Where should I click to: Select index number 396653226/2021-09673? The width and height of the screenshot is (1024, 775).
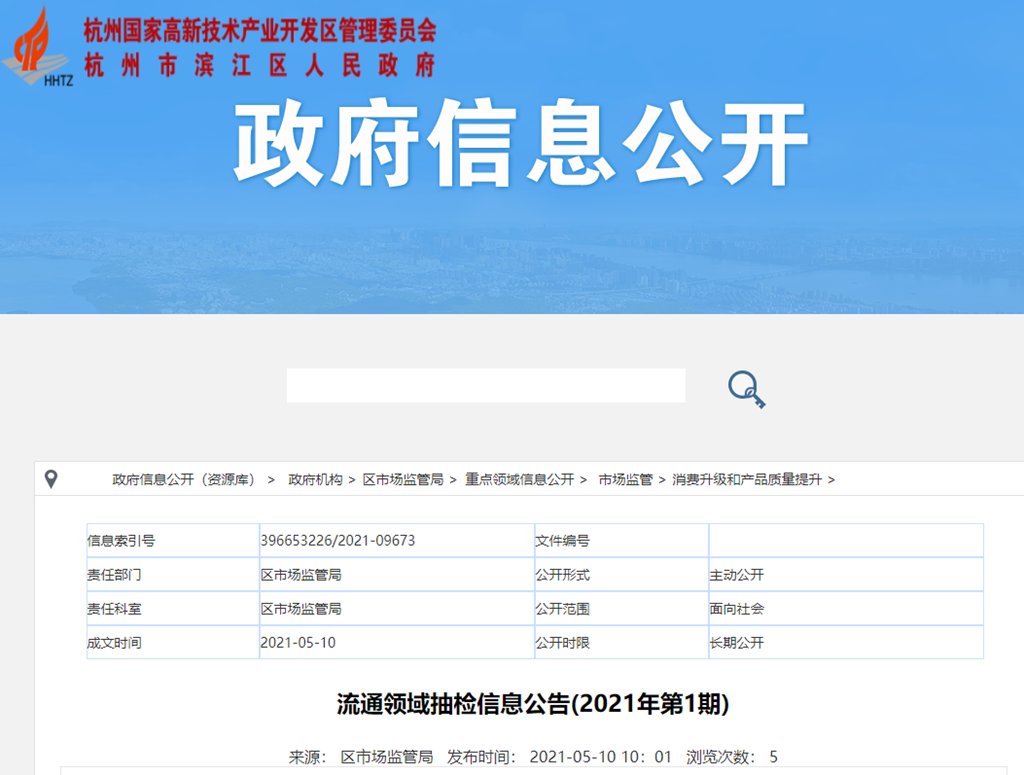tap(338, 541)
